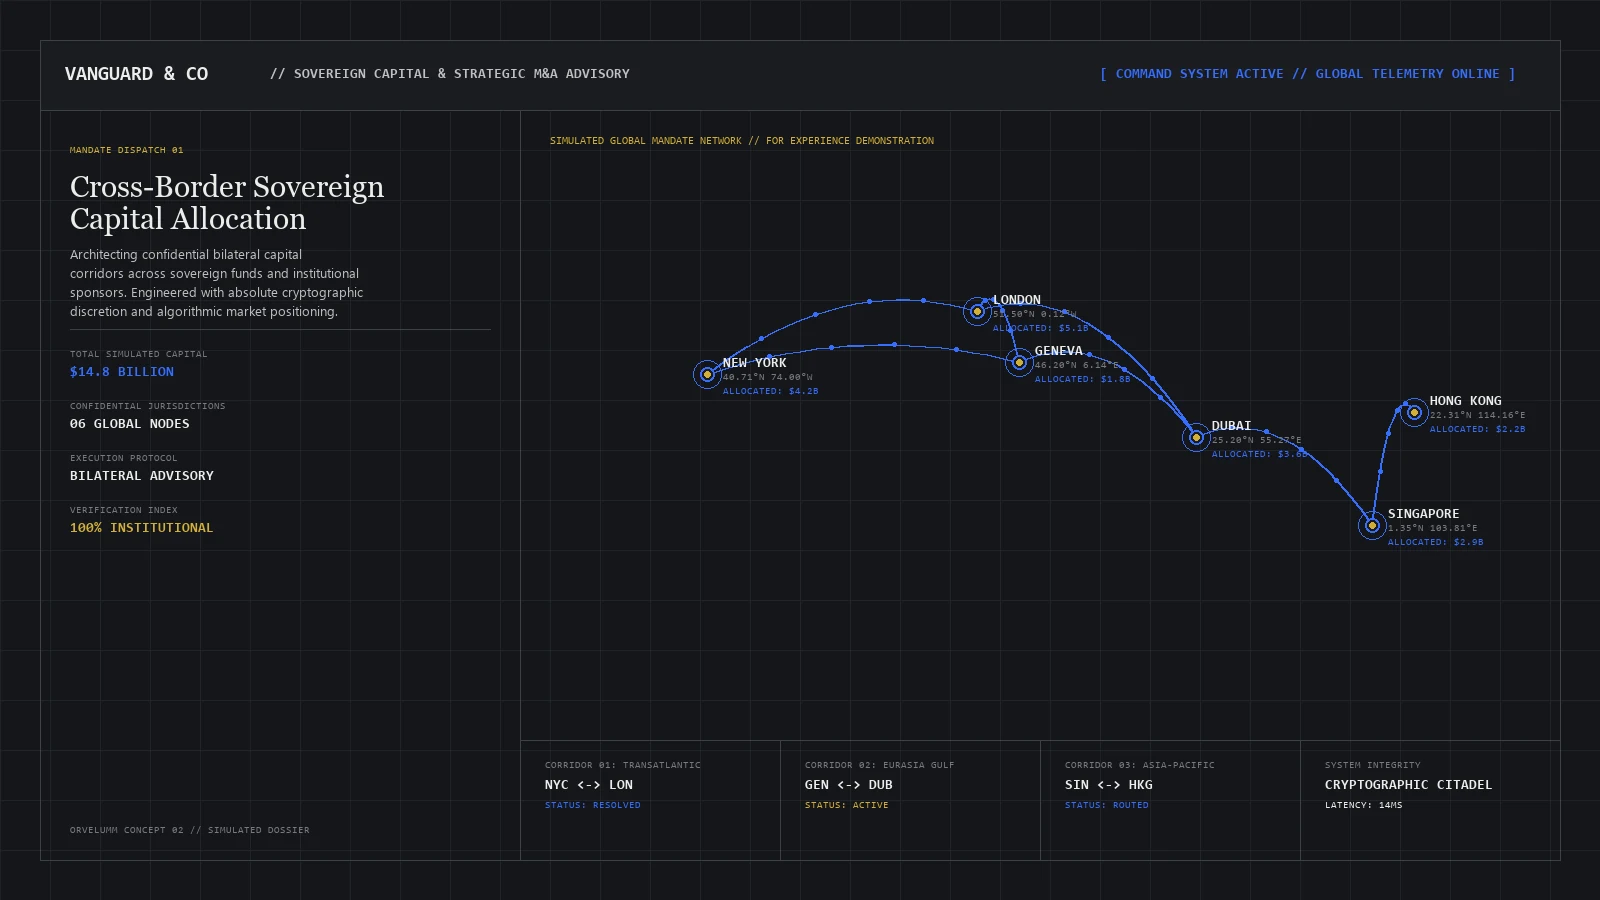Click the $14.8 BILLION value
1600x900 pixels.
coord(122,372)
